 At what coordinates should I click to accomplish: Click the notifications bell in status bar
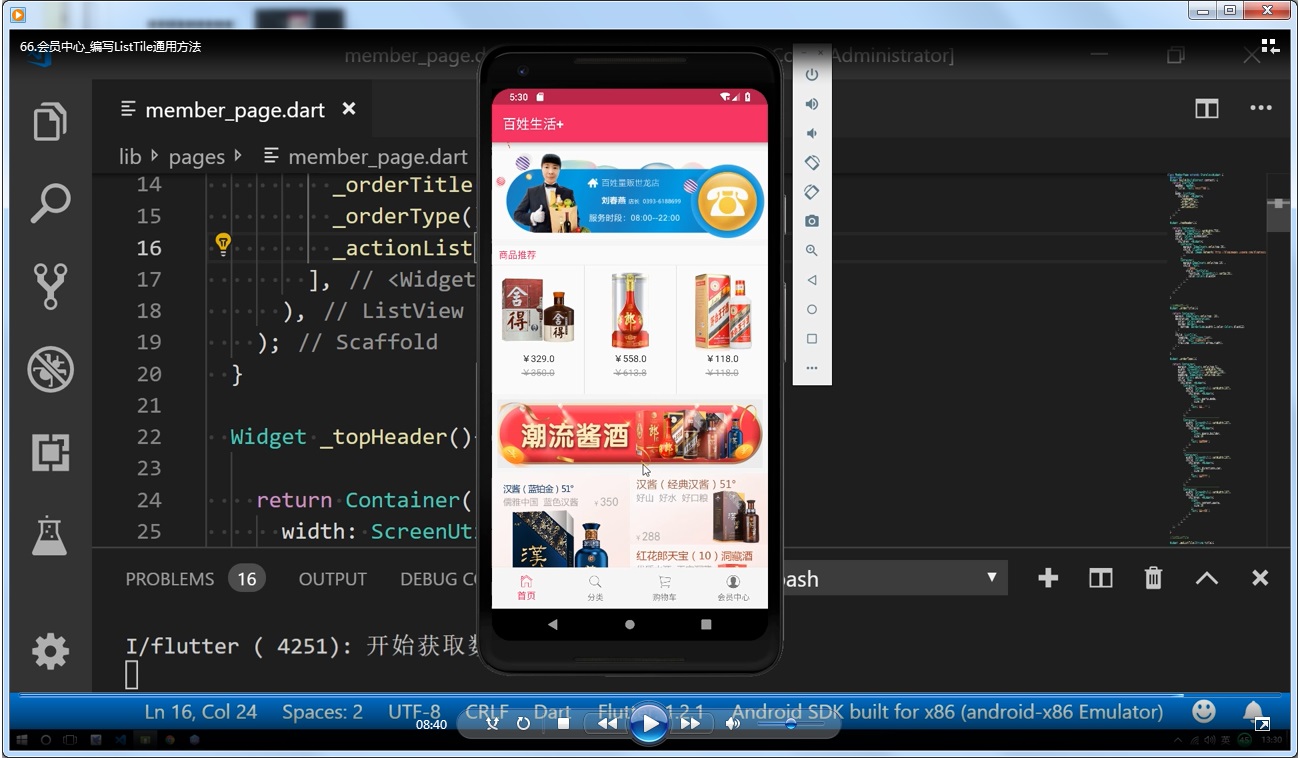(x=1252, y=711)
